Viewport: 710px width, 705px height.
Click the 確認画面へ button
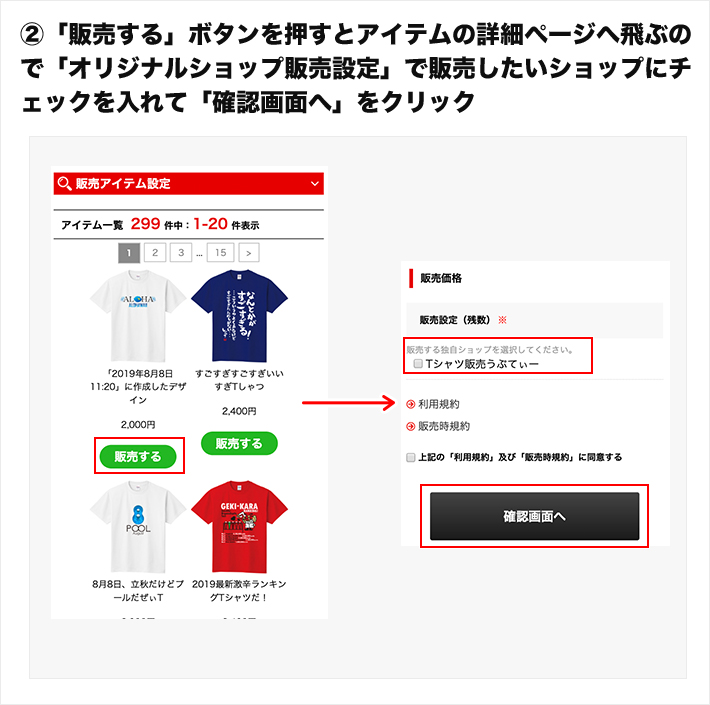tap(534, 516)
